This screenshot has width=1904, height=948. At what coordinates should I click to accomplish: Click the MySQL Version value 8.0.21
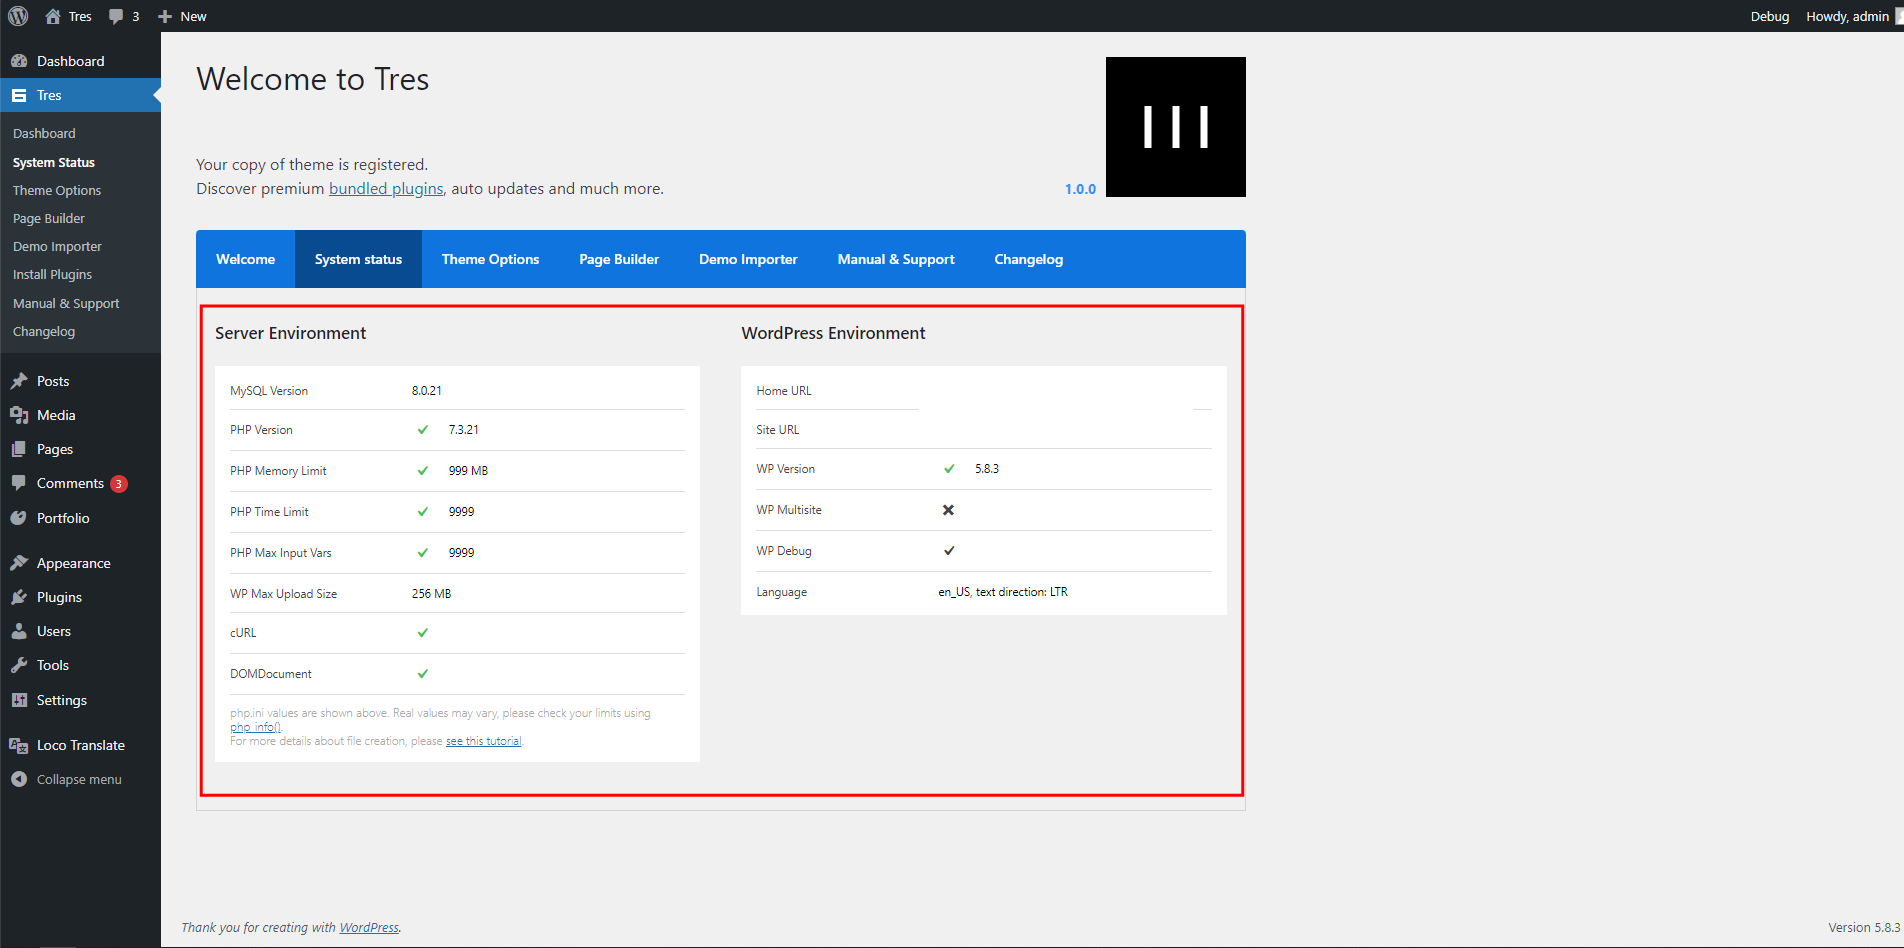click(x=427, y=391)
